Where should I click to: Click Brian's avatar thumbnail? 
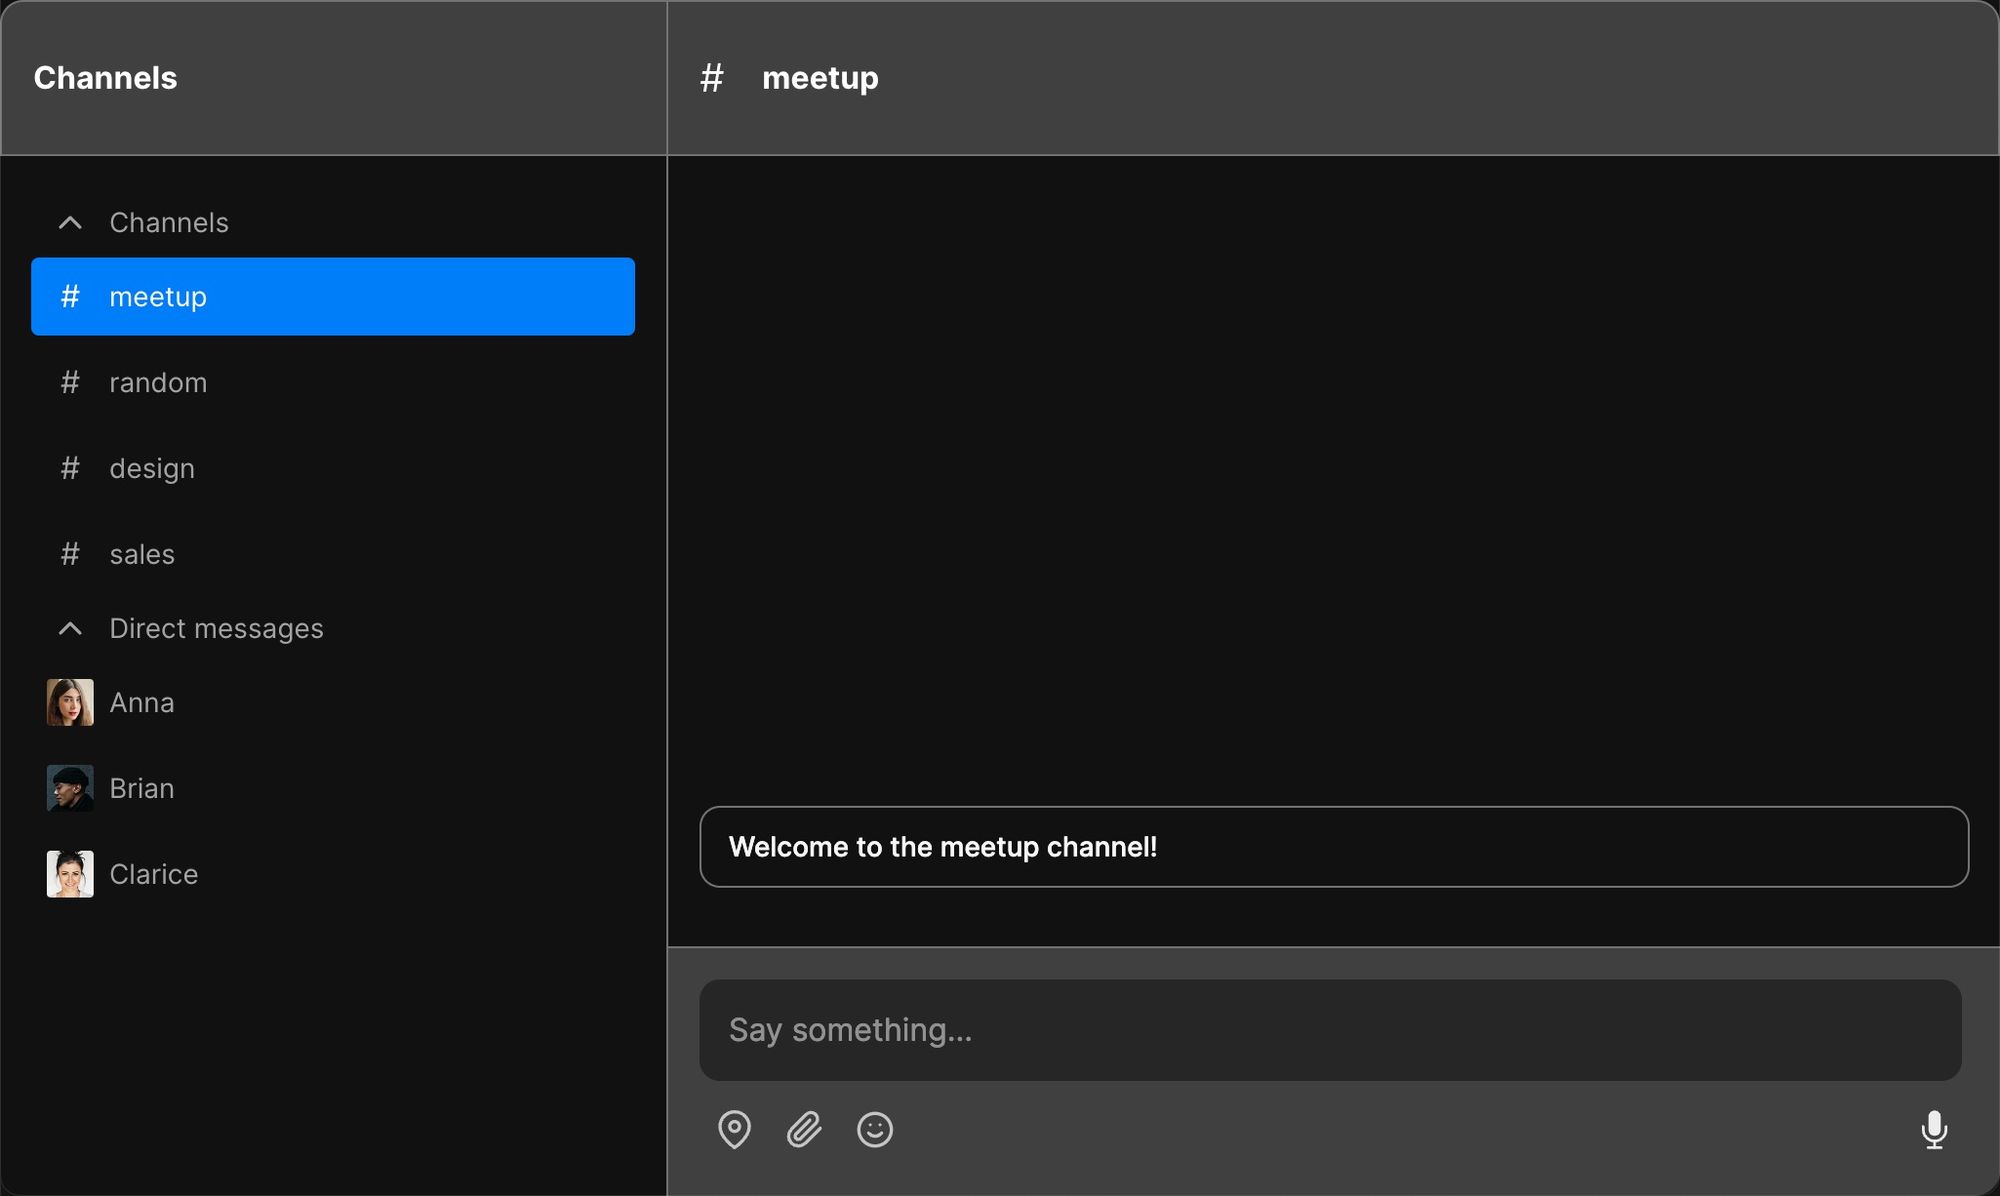pyautogui.click(x=70, y=788)
